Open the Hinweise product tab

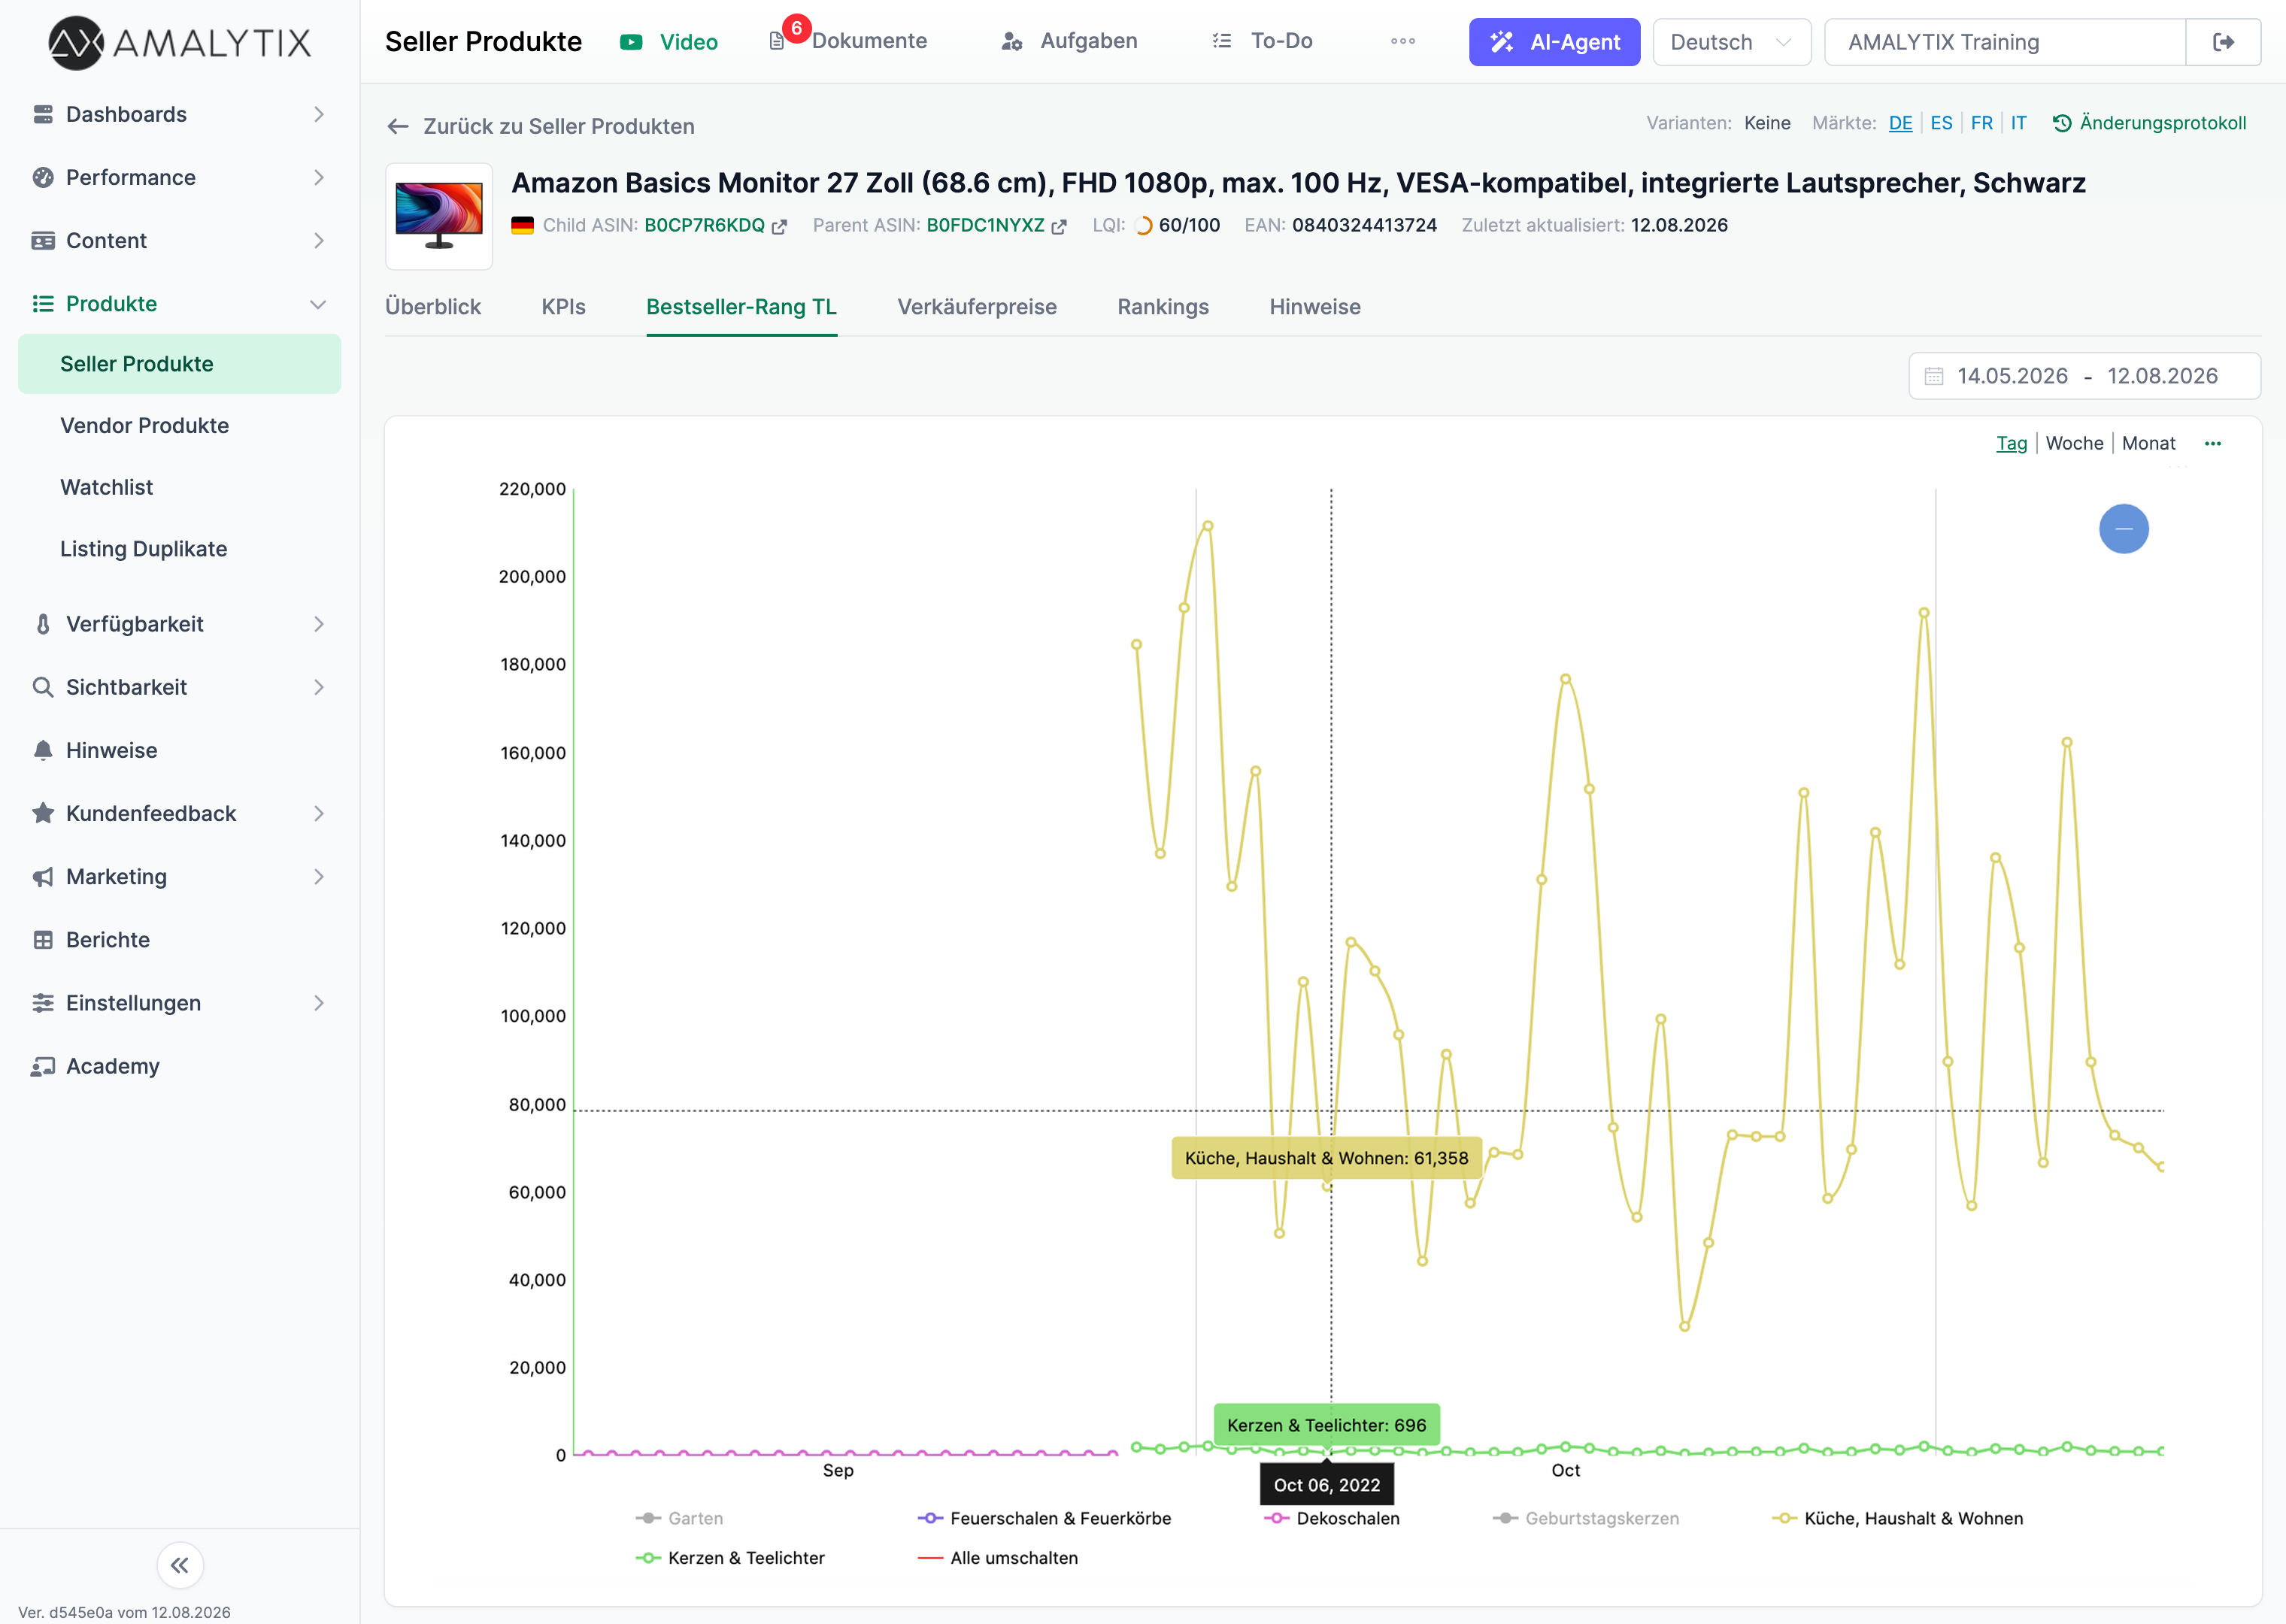click(1315, 307)
